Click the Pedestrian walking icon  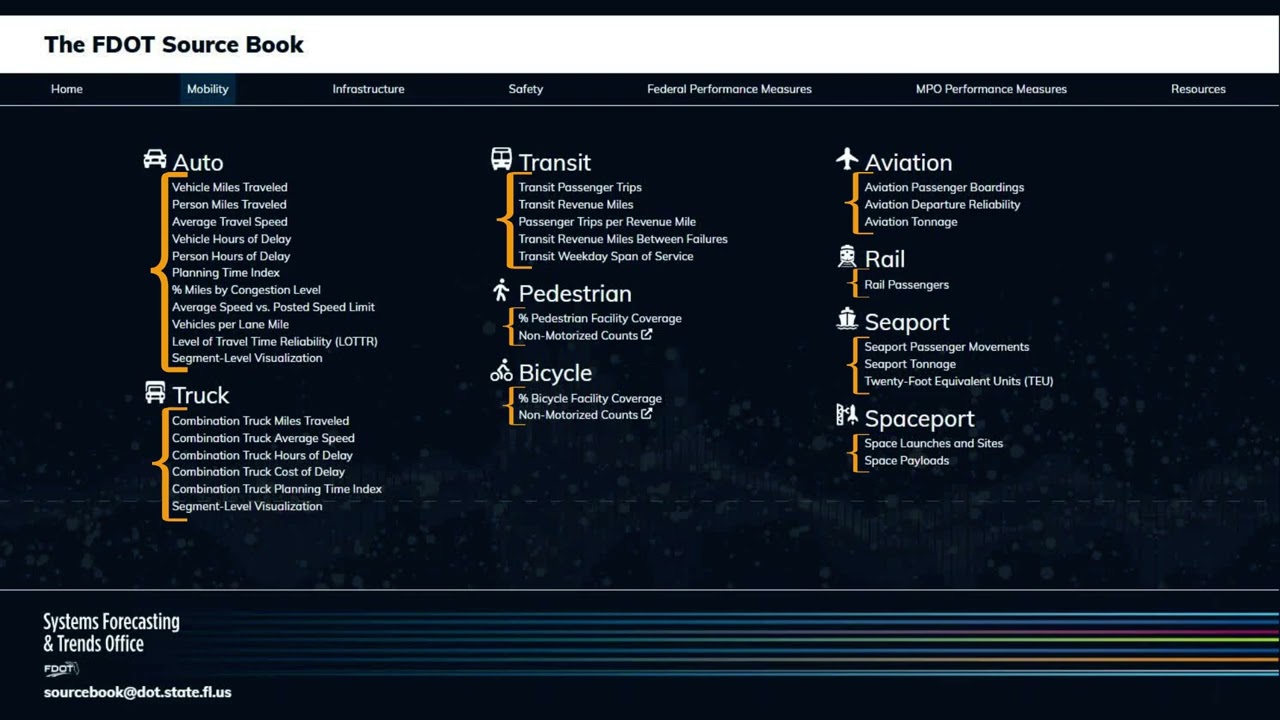(501, 291)
